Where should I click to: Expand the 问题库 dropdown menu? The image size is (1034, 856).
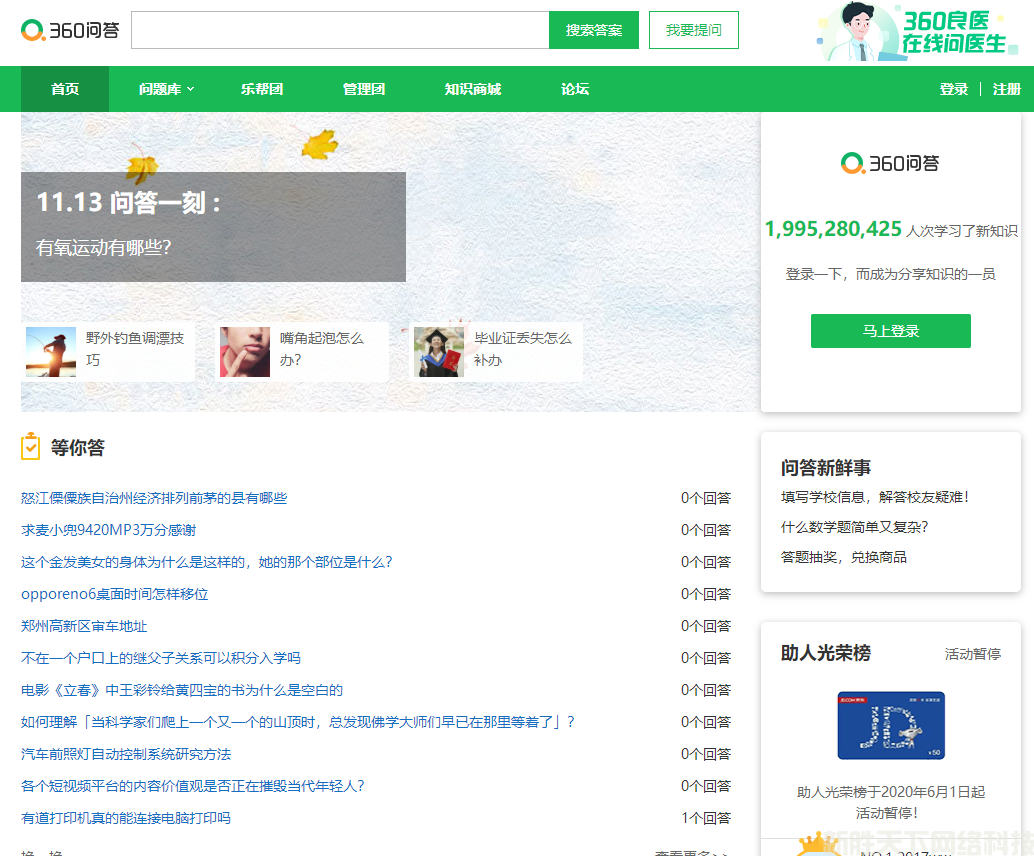tap(166, 89)
